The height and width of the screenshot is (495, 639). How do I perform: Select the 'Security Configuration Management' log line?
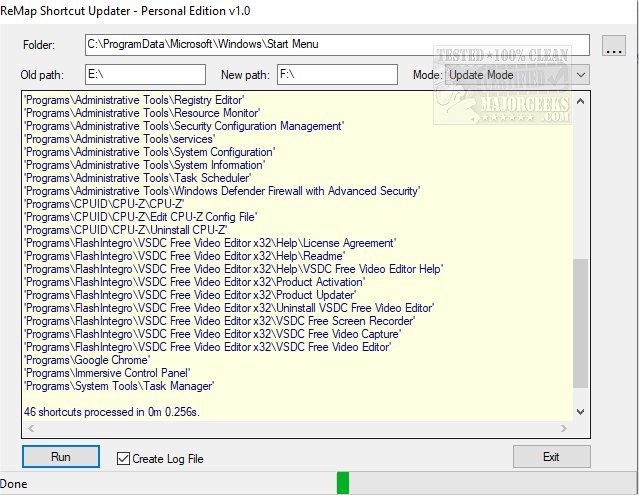click(x=184, y=126)
